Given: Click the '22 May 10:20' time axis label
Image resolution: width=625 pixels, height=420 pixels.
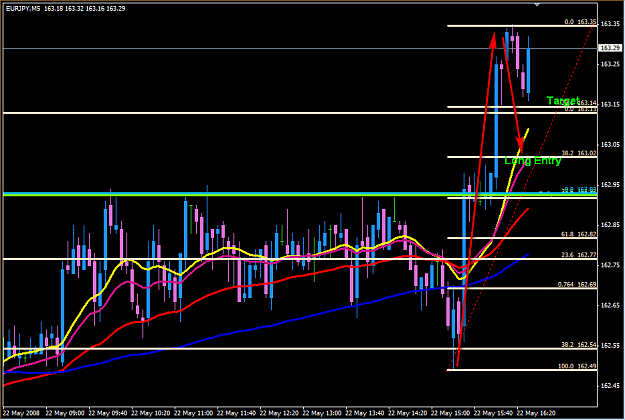Looking at the screenshot, I should [151, 413].
